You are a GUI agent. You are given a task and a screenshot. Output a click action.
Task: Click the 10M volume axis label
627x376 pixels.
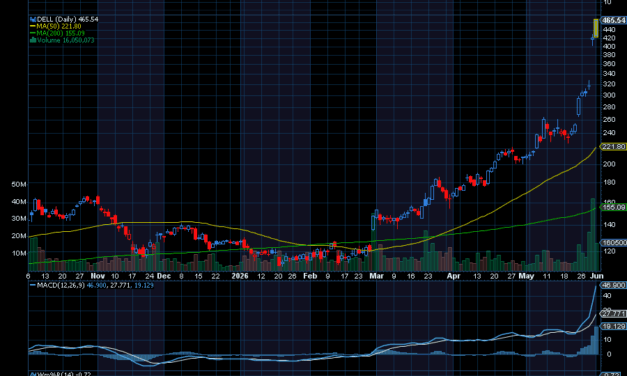tap(19, 253)
